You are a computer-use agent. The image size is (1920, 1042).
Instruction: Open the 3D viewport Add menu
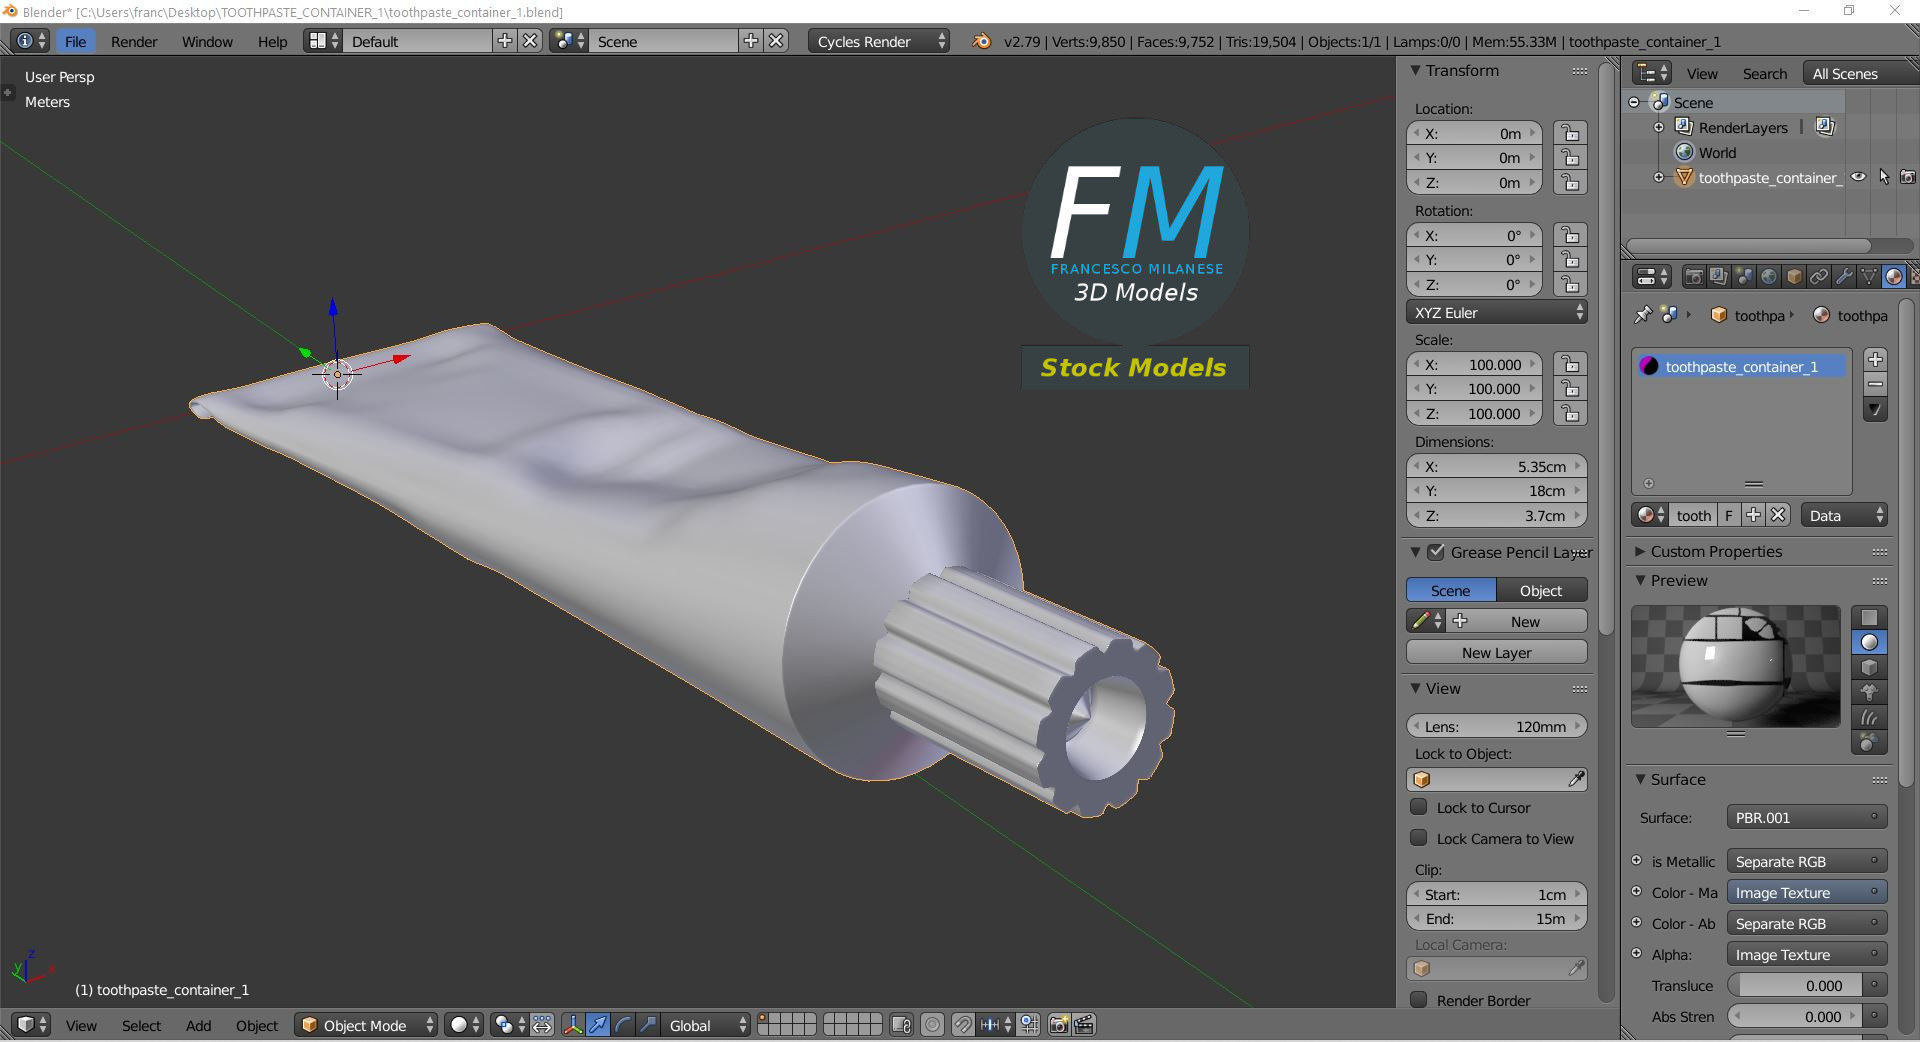point(198,1025)
